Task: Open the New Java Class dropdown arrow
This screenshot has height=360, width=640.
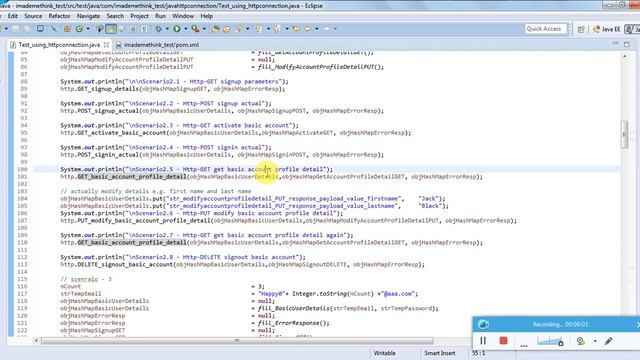Action: click(88, 29)
